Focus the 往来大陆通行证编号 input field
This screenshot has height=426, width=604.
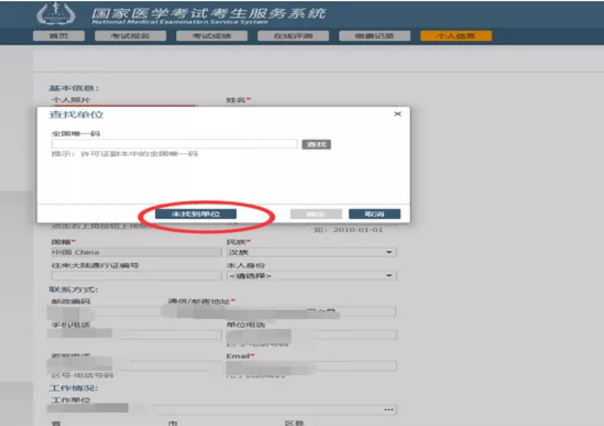(x=130, y=276)
